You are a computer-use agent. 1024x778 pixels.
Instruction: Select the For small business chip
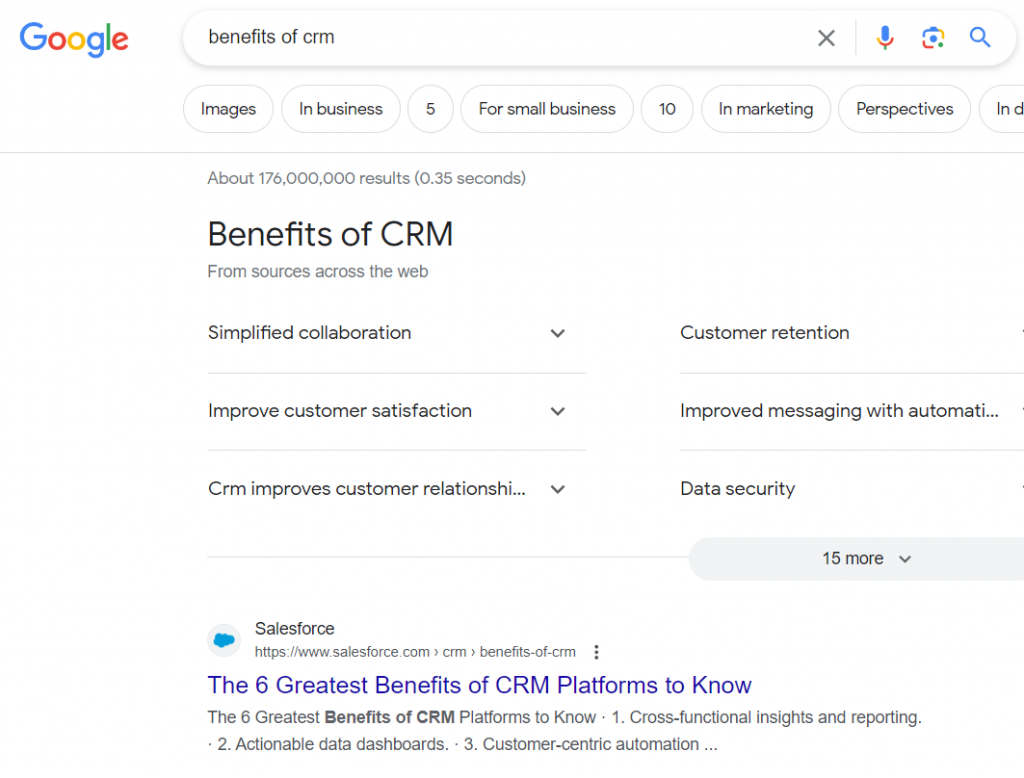pyautogui.click(x=547, y=109)
